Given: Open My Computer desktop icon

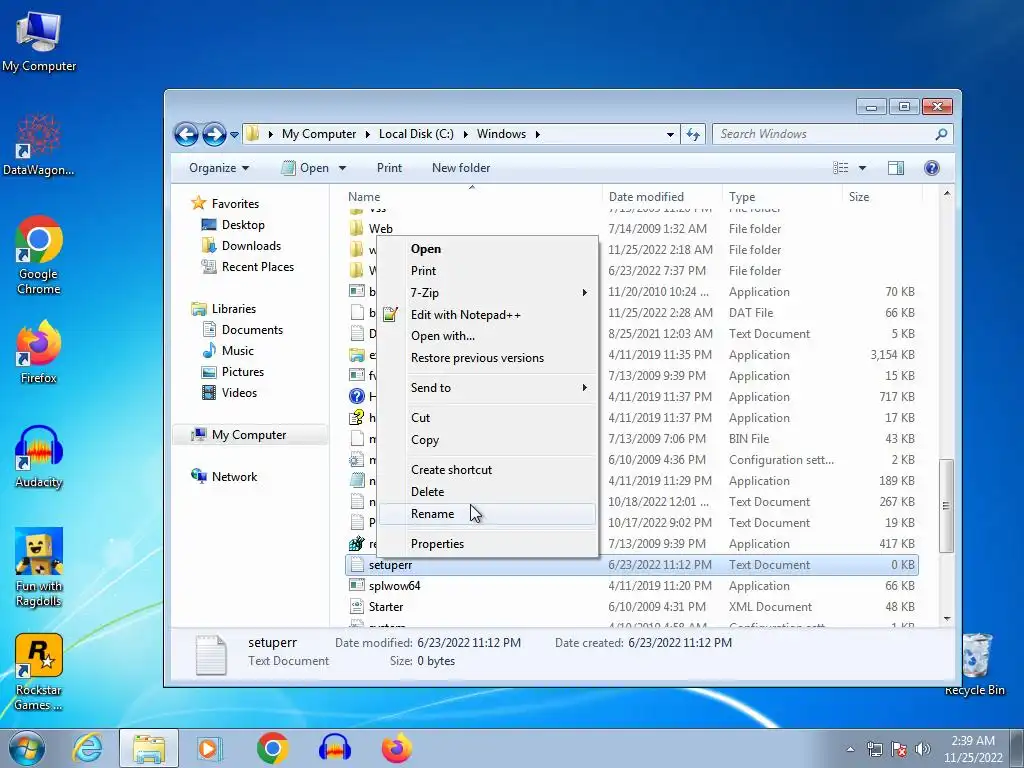Looking at the screenshot, I should tap(39, 42).
